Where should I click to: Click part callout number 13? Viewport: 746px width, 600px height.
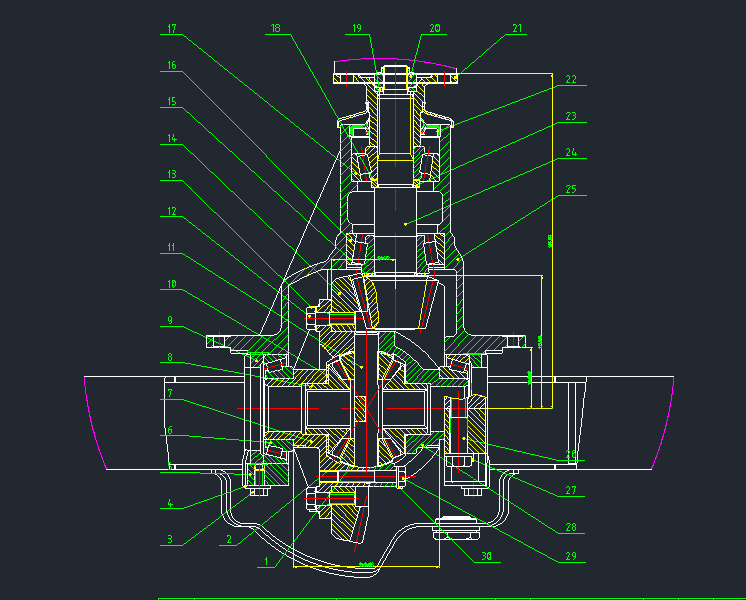pos(172,174)
